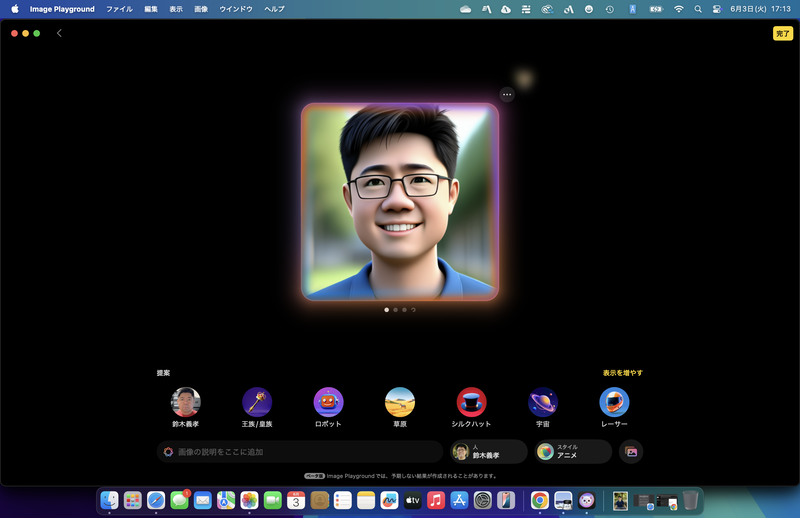Open Notes from the Dock
The image size is (800, 518).
click(366, 501)
